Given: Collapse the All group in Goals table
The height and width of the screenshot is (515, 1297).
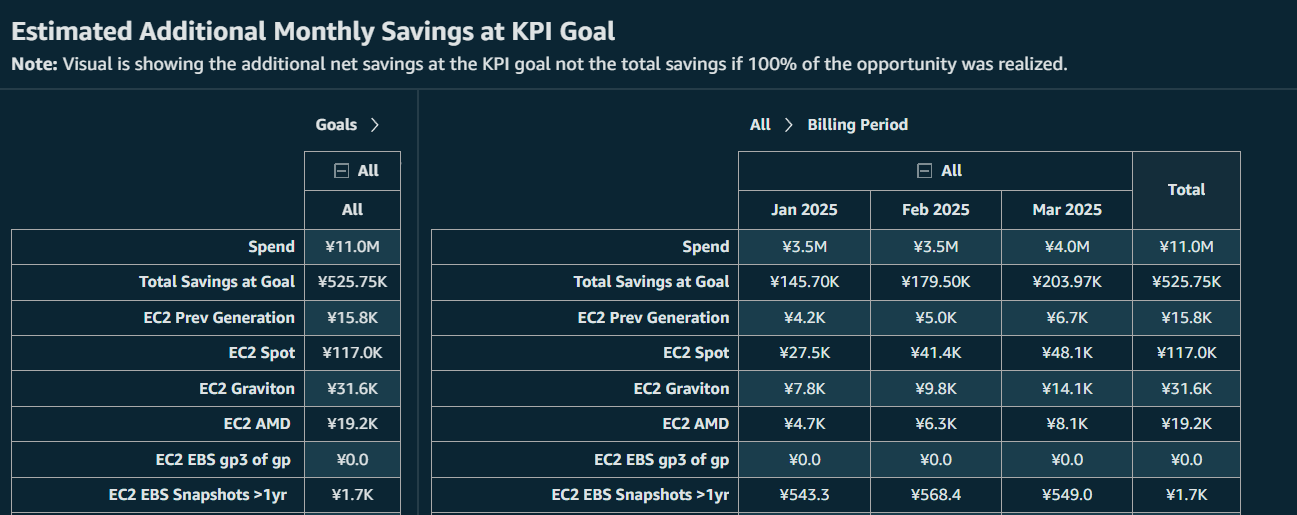Looking at the screenshot, I should tap(341, 171).
